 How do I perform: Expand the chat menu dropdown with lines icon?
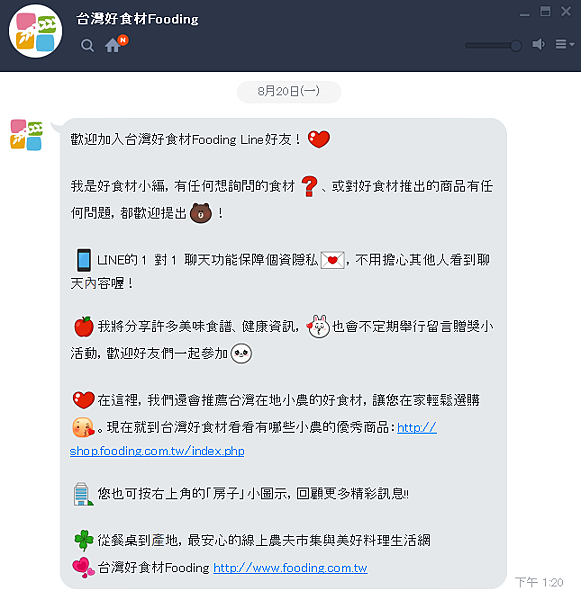[565, 44]
